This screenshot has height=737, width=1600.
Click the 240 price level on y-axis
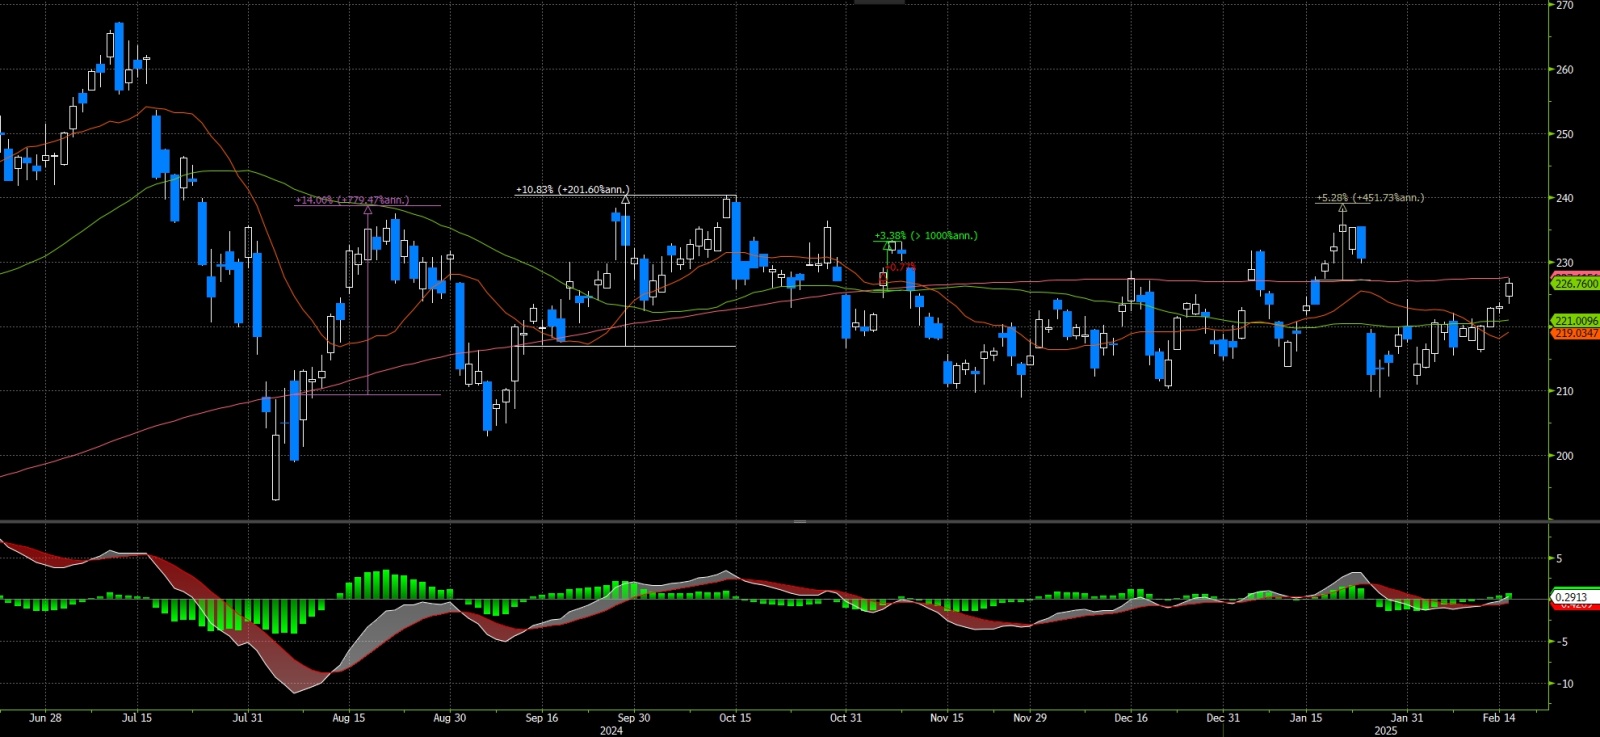pos(1564,198)
